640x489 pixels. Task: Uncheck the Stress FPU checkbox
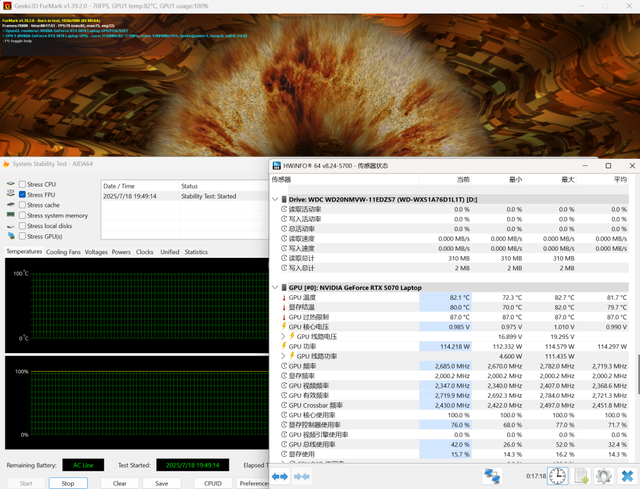[22, 195]
